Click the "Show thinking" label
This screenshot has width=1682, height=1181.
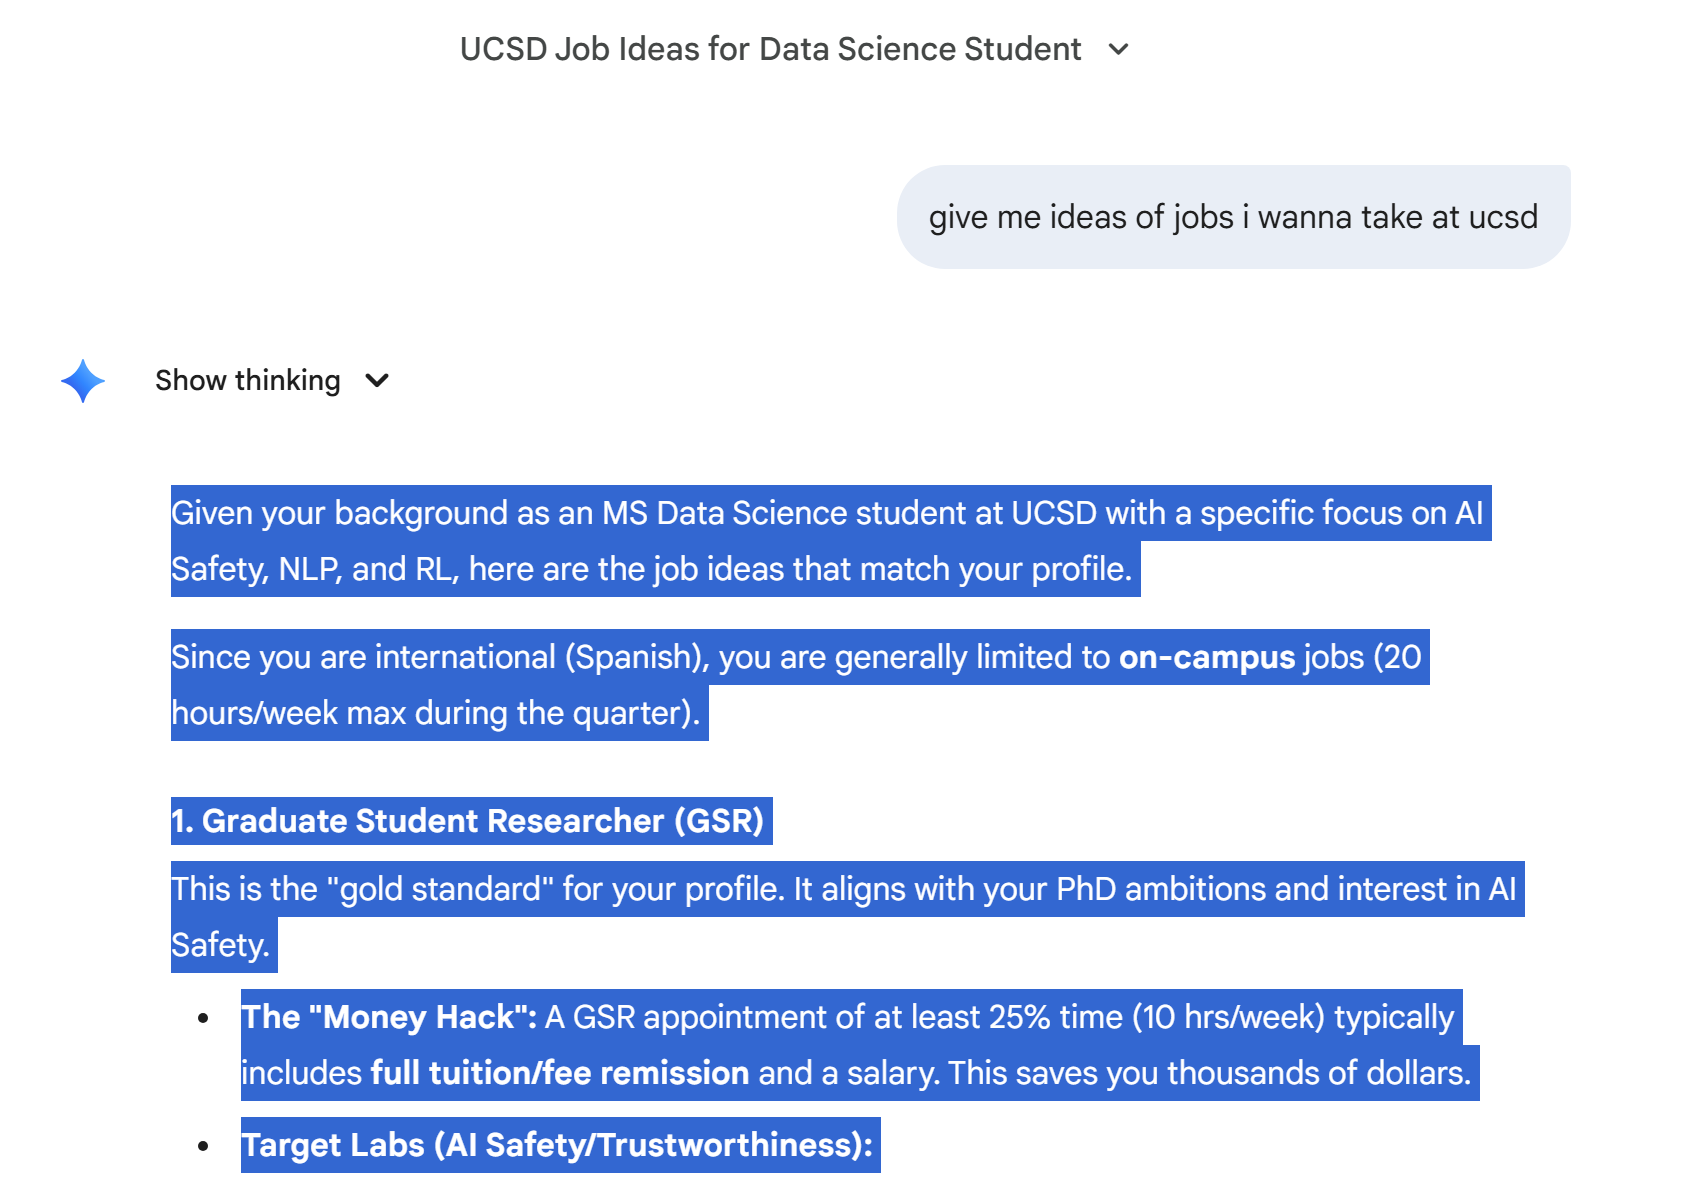tap(247, 381)
